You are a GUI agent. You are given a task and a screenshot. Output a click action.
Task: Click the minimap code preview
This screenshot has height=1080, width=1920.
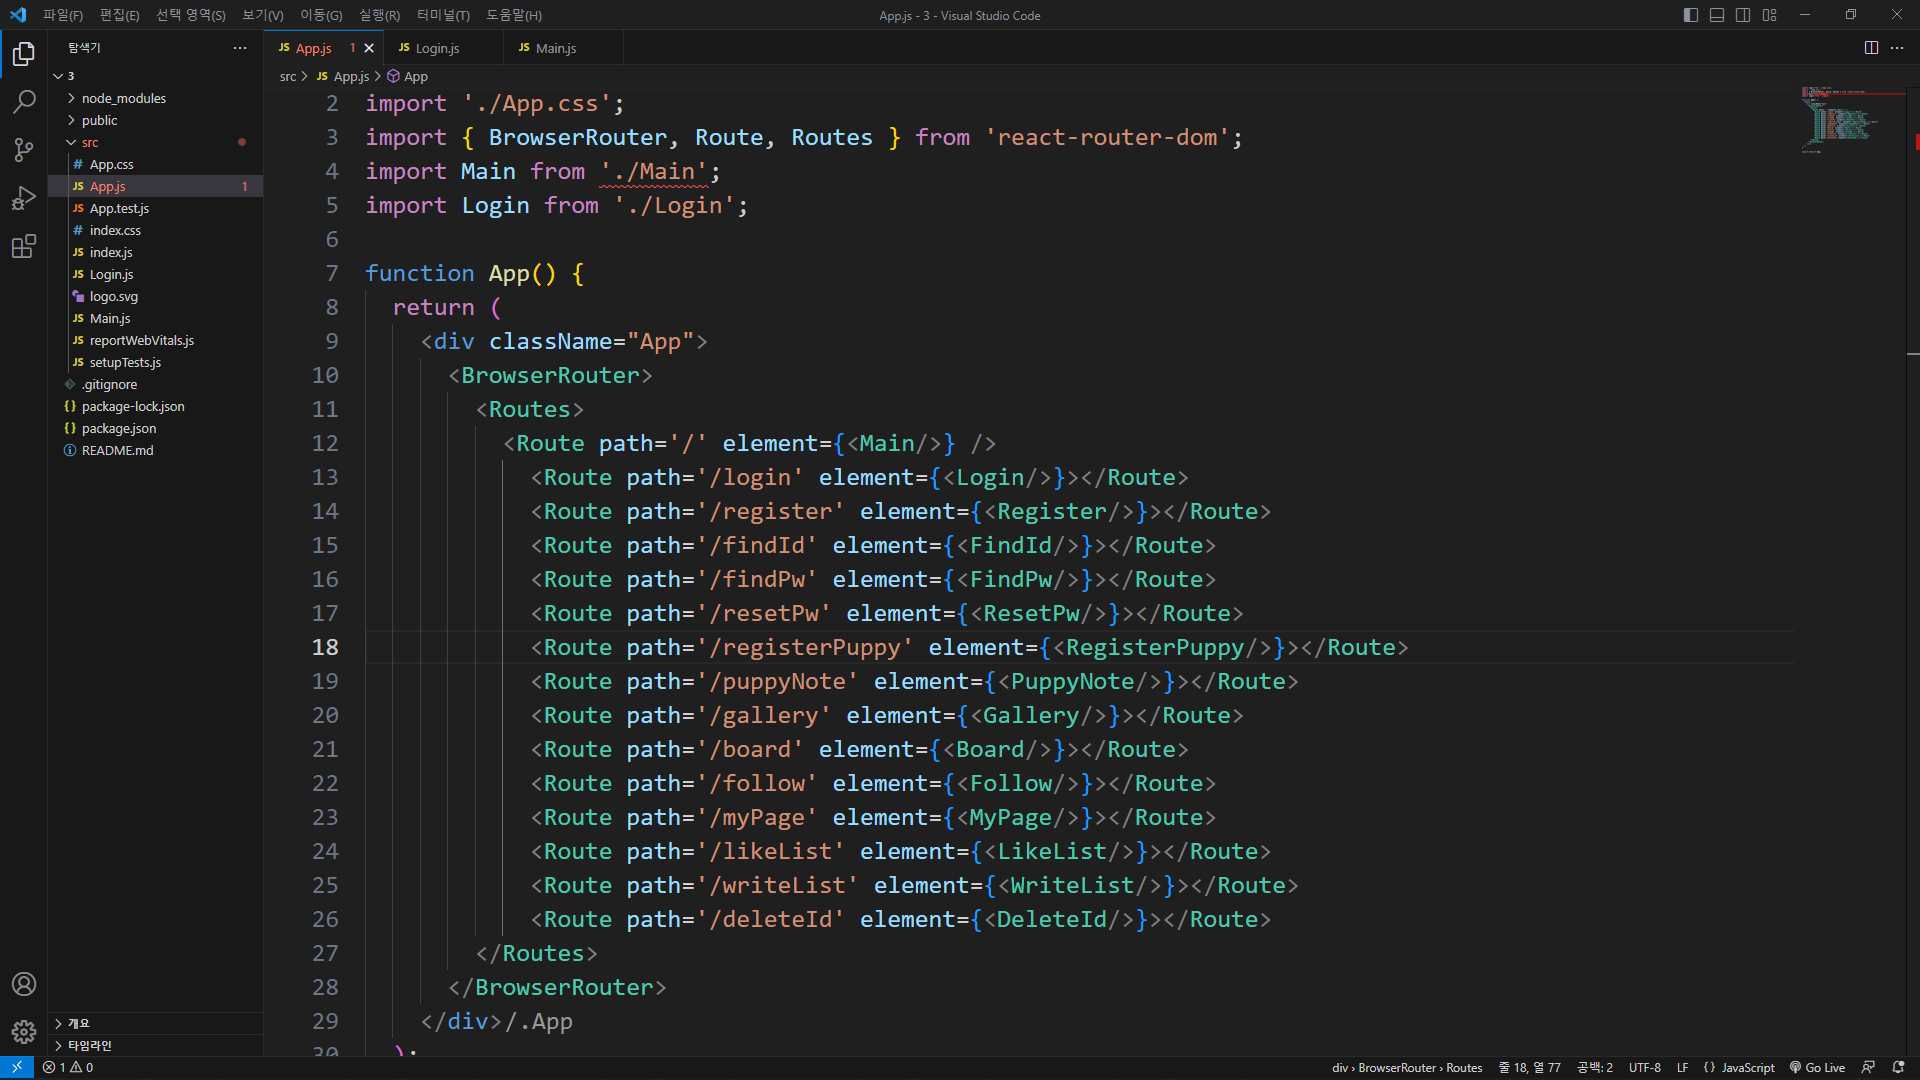[x=1838, y=120]
